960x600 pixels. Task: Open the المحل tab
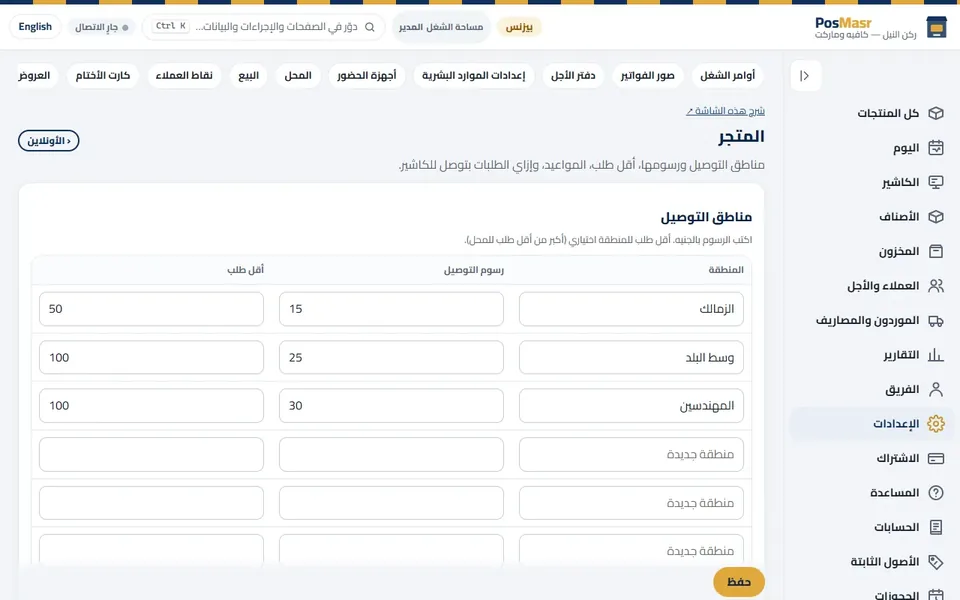pos(298,76)
